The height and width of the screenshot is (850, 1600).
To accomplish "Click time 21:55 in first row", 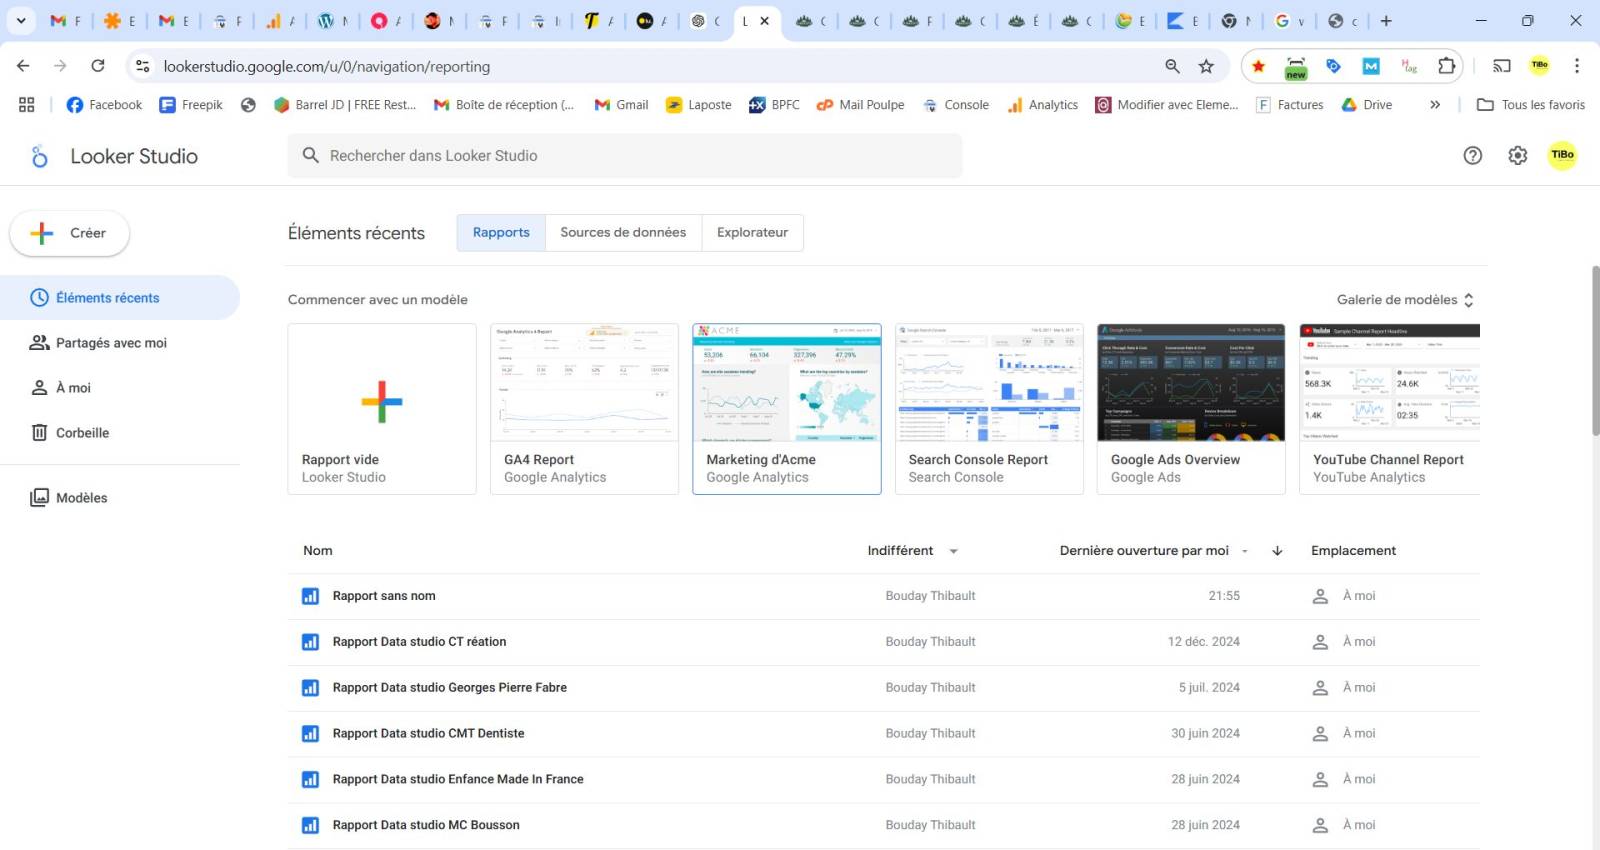I will pyautogui.click(x=1224, y=596).
